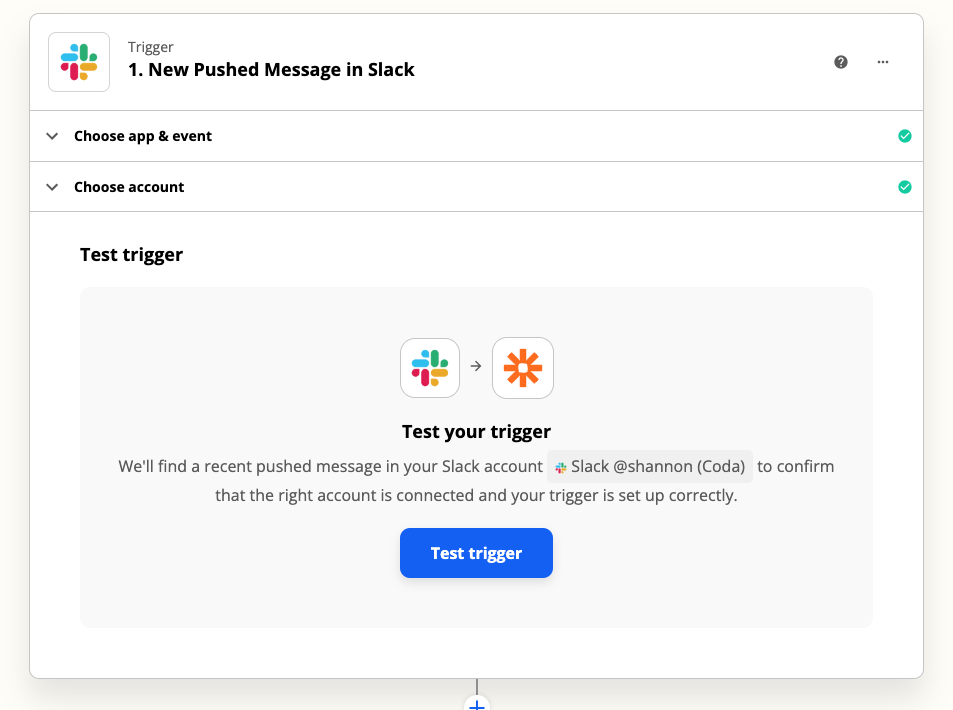Click green checkmark beside Choose app & event
Viewport: 953px width, 710px height.
point(905,136)
